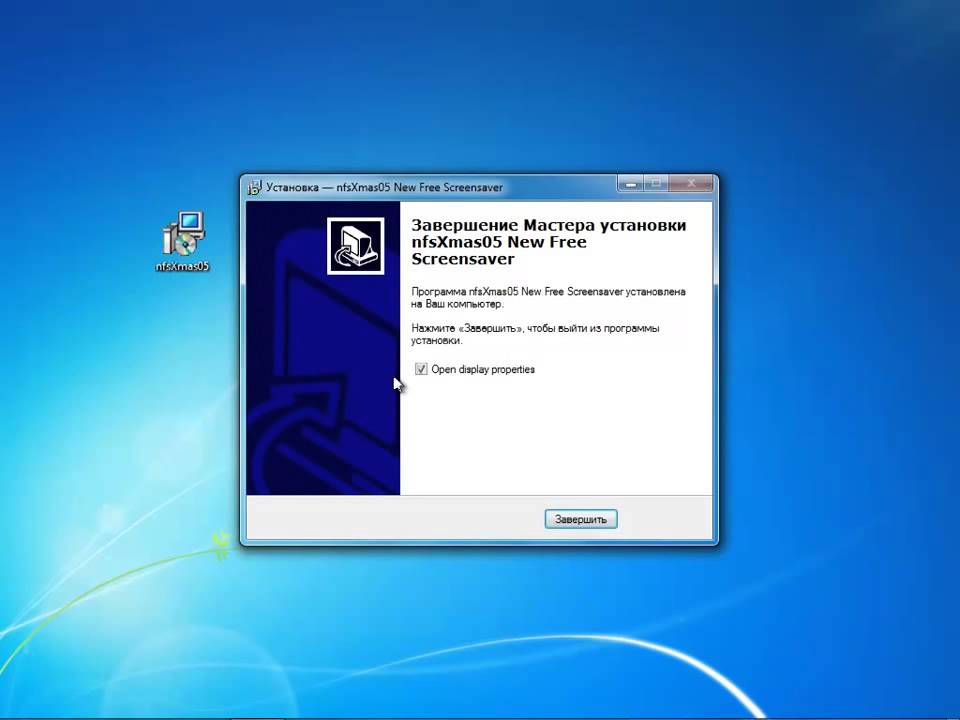Click the Завершить button to finish setup
Screen dimensions: 960x720
tap(580, 519)
